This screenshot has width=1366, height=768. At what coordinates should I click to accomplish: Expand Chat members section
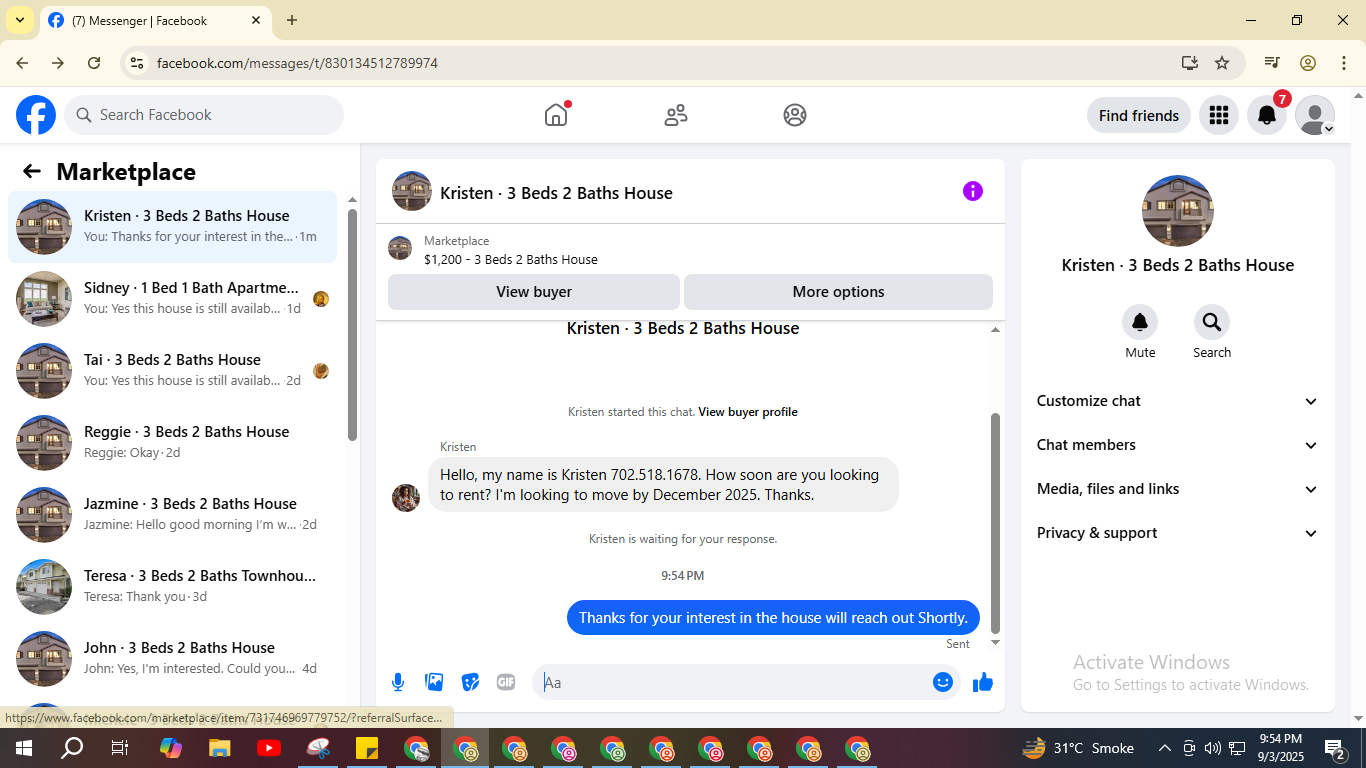pyautogui.click(x=1178, y=445)
